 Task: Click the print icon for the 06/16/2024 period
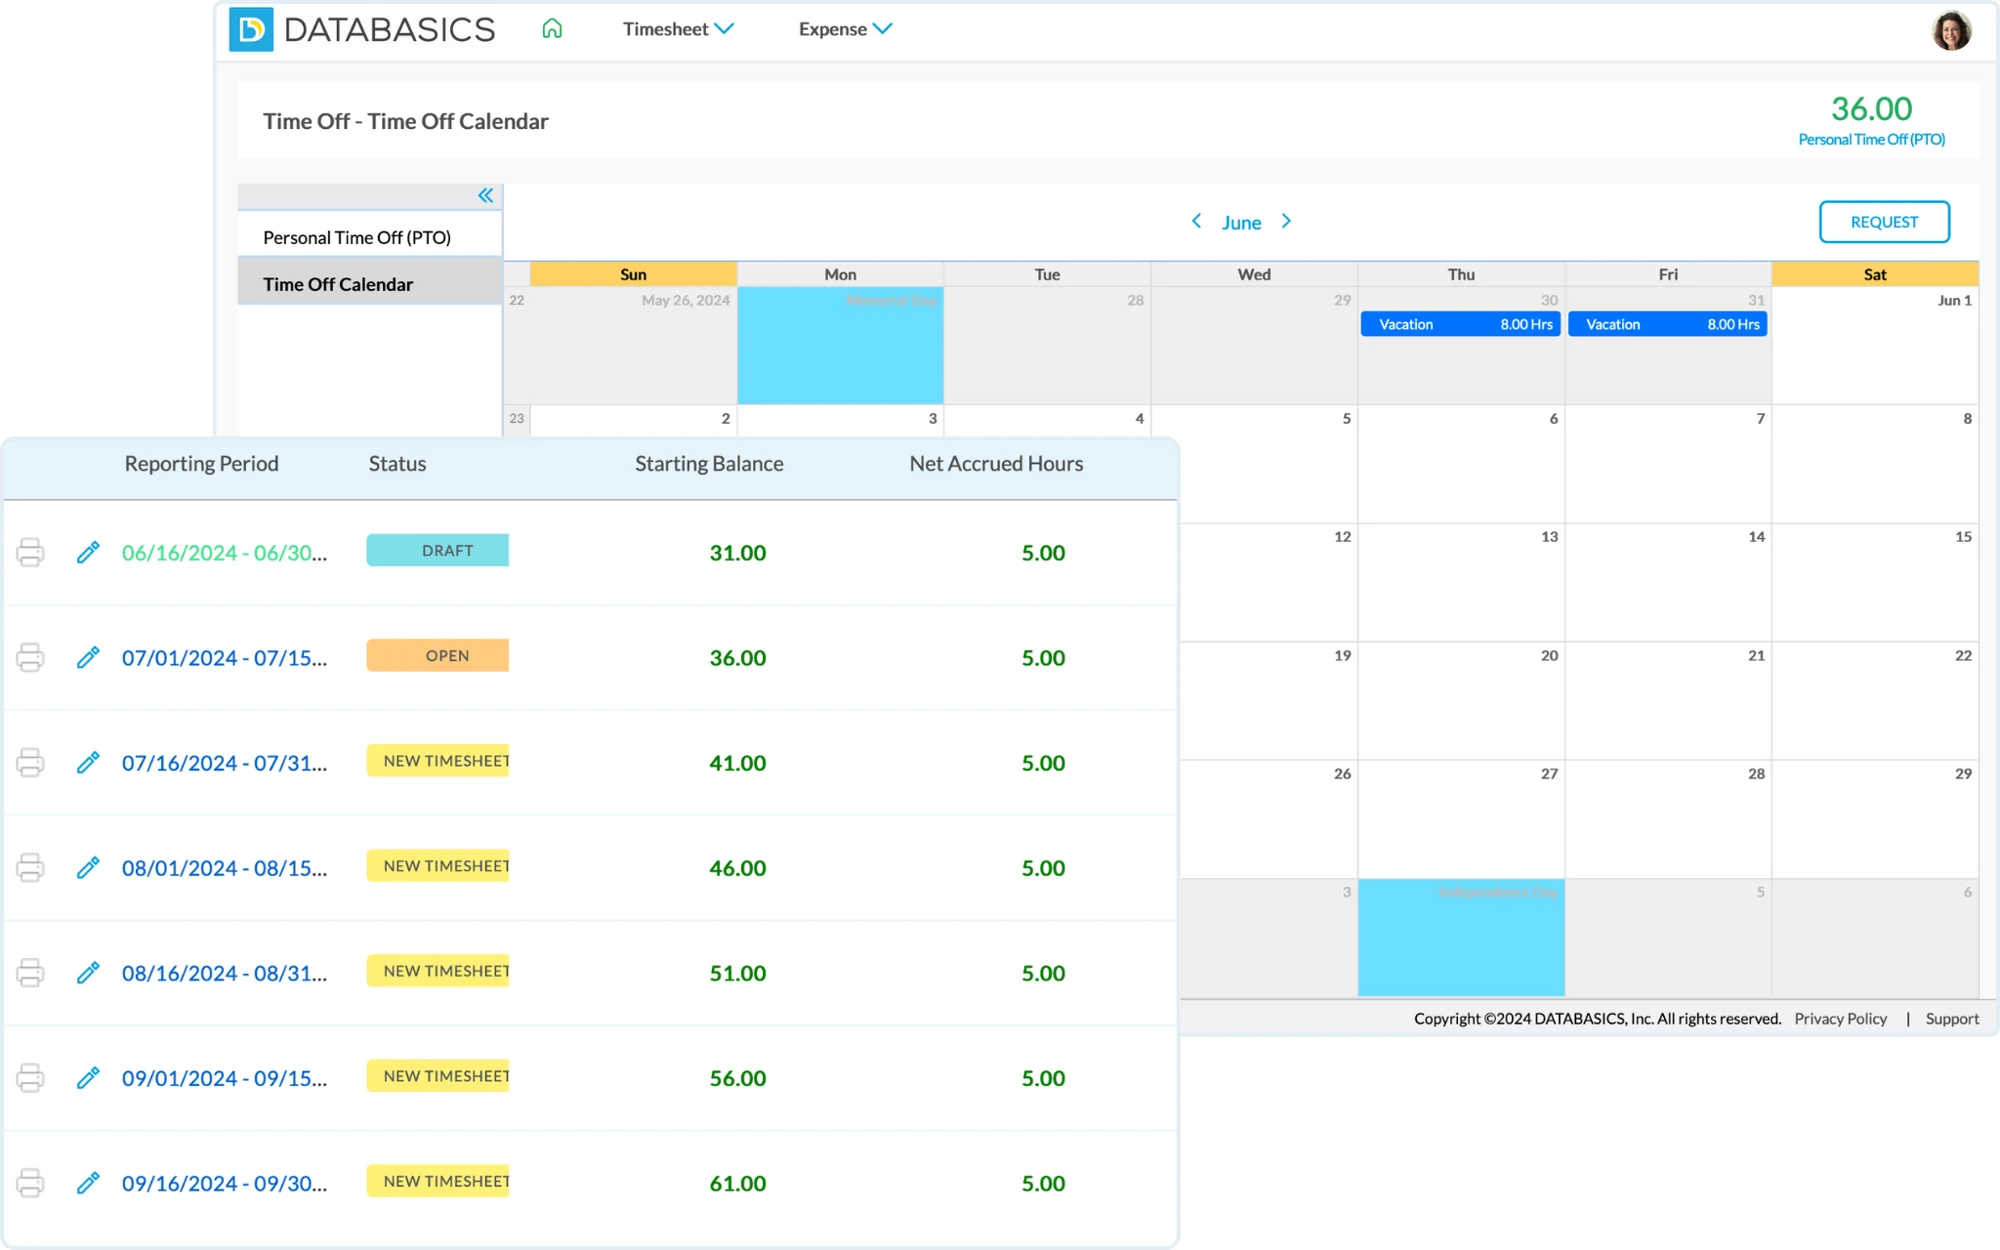tap(30, 552)
